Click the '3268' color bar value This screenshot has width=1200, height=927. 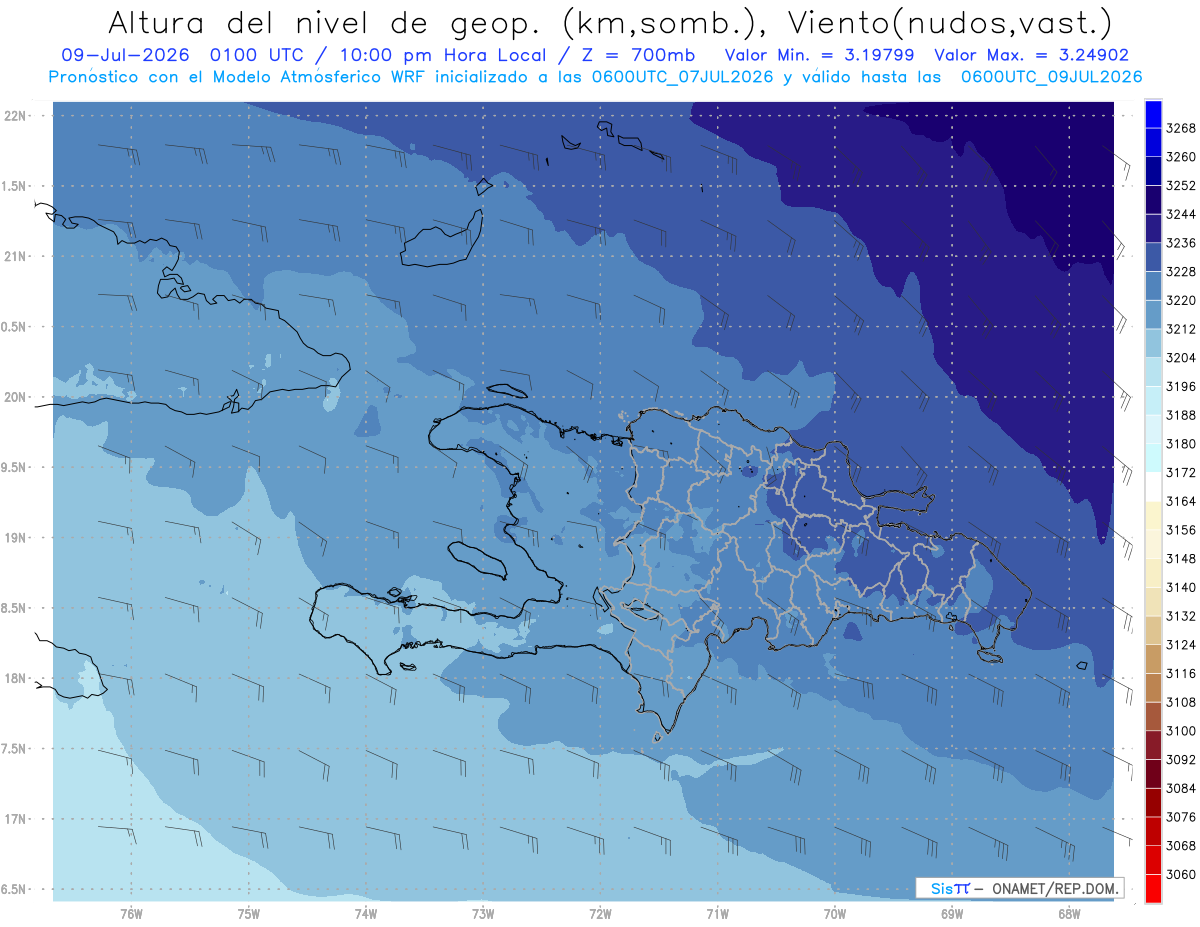[x=1181, y=129]
